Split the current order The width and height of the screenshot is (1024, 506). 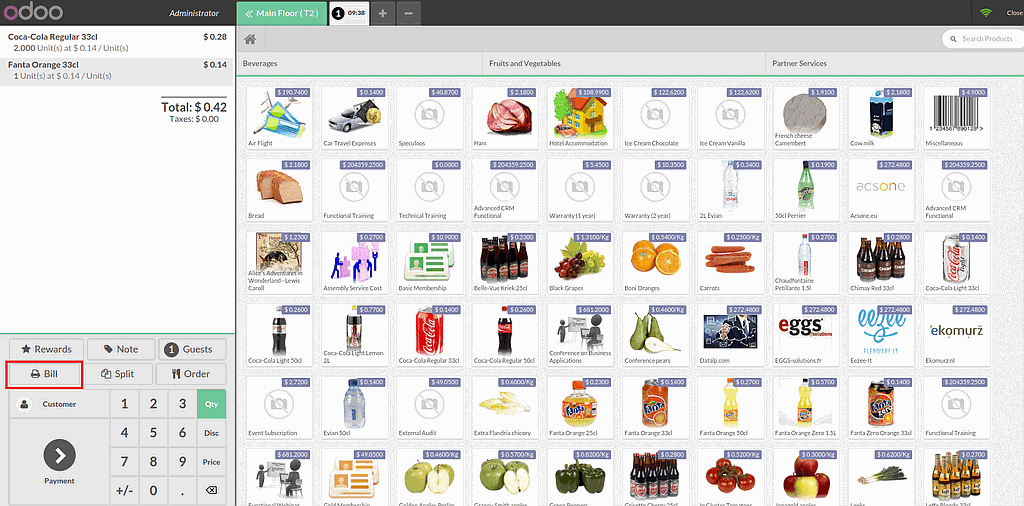tap(119, 374)
